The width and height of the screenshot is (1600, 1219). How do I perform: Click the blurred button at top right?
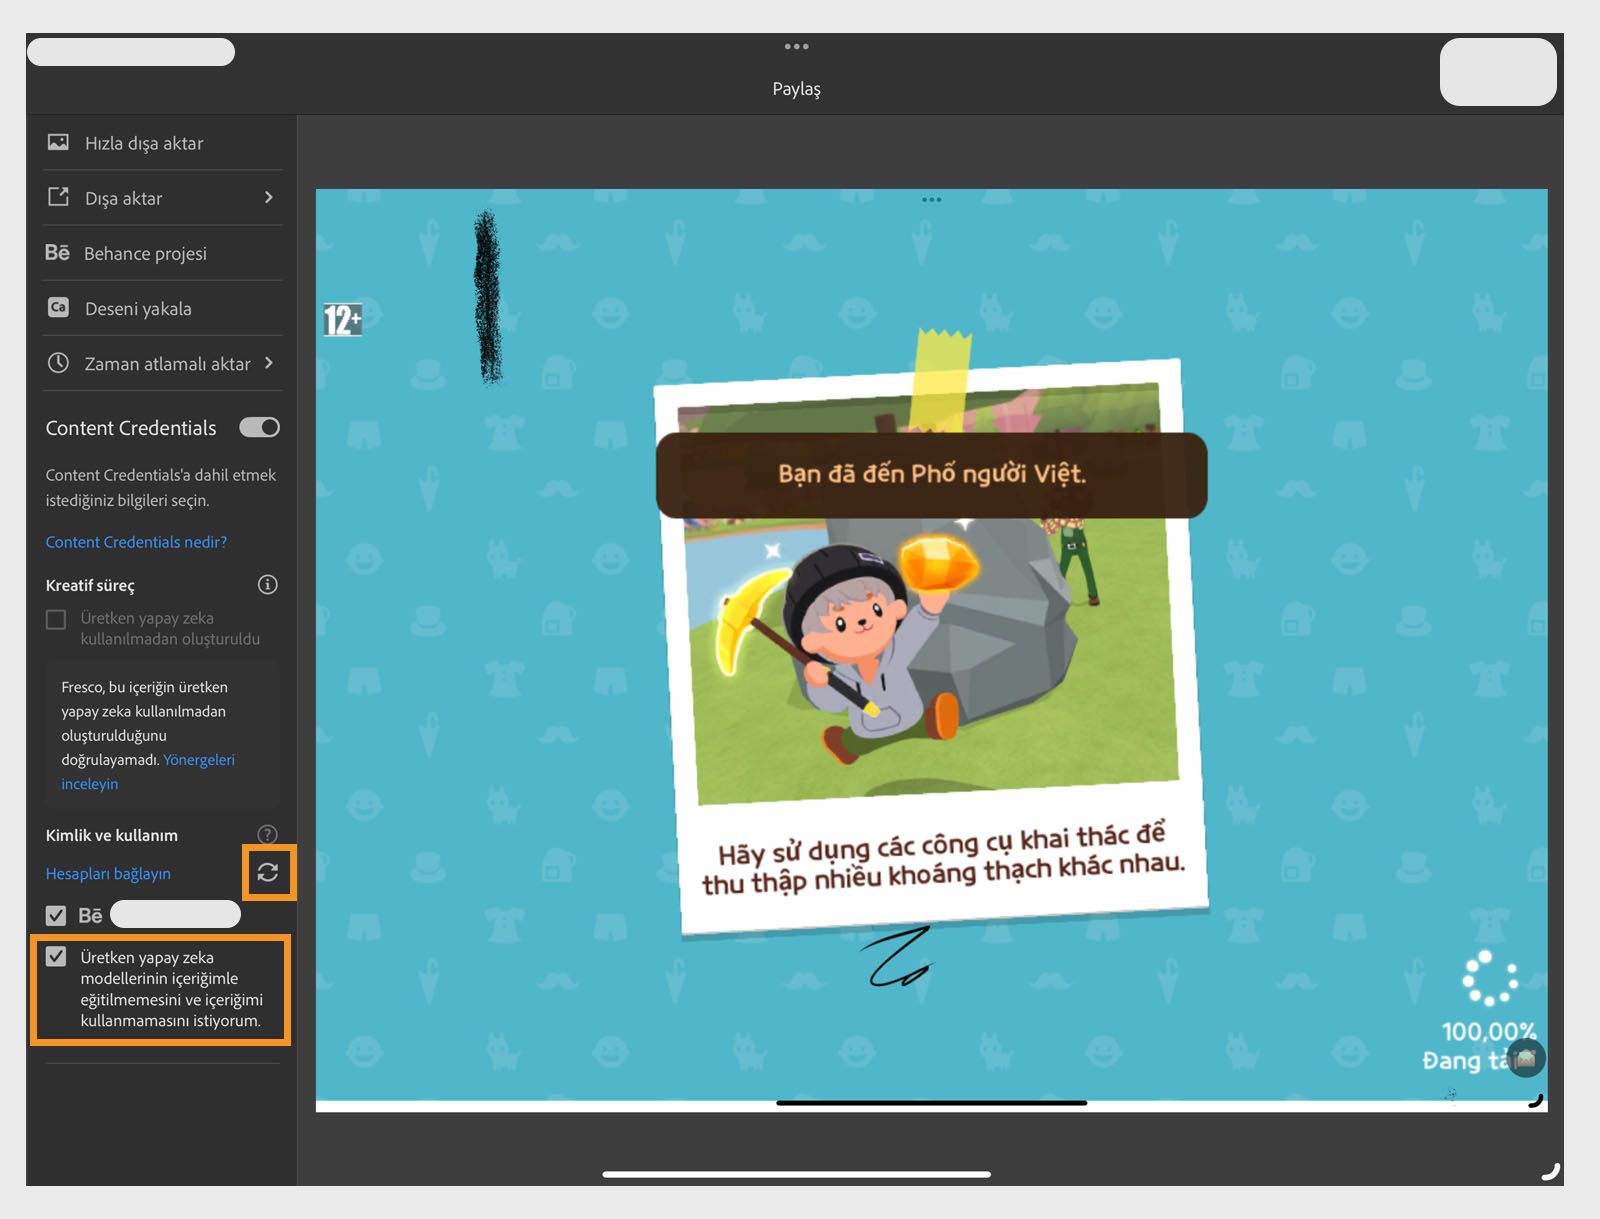point(1498,71)
